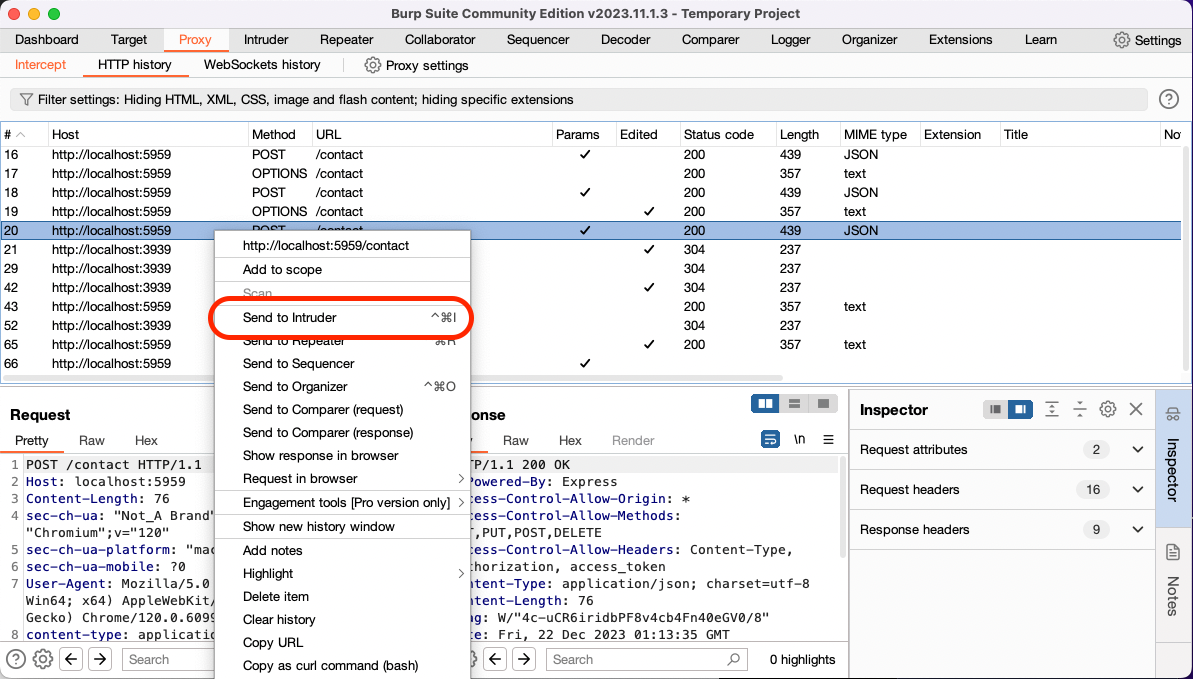Image resolution: width=1193 pixels, height=679 pixels.
Task: Click the MIME type column header
Action: 879,135
